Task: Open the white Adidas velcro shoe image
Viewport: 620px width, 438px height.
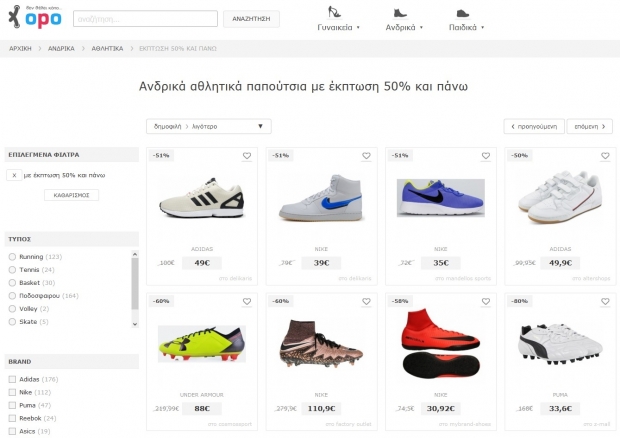Action: [x=560, y=197]
